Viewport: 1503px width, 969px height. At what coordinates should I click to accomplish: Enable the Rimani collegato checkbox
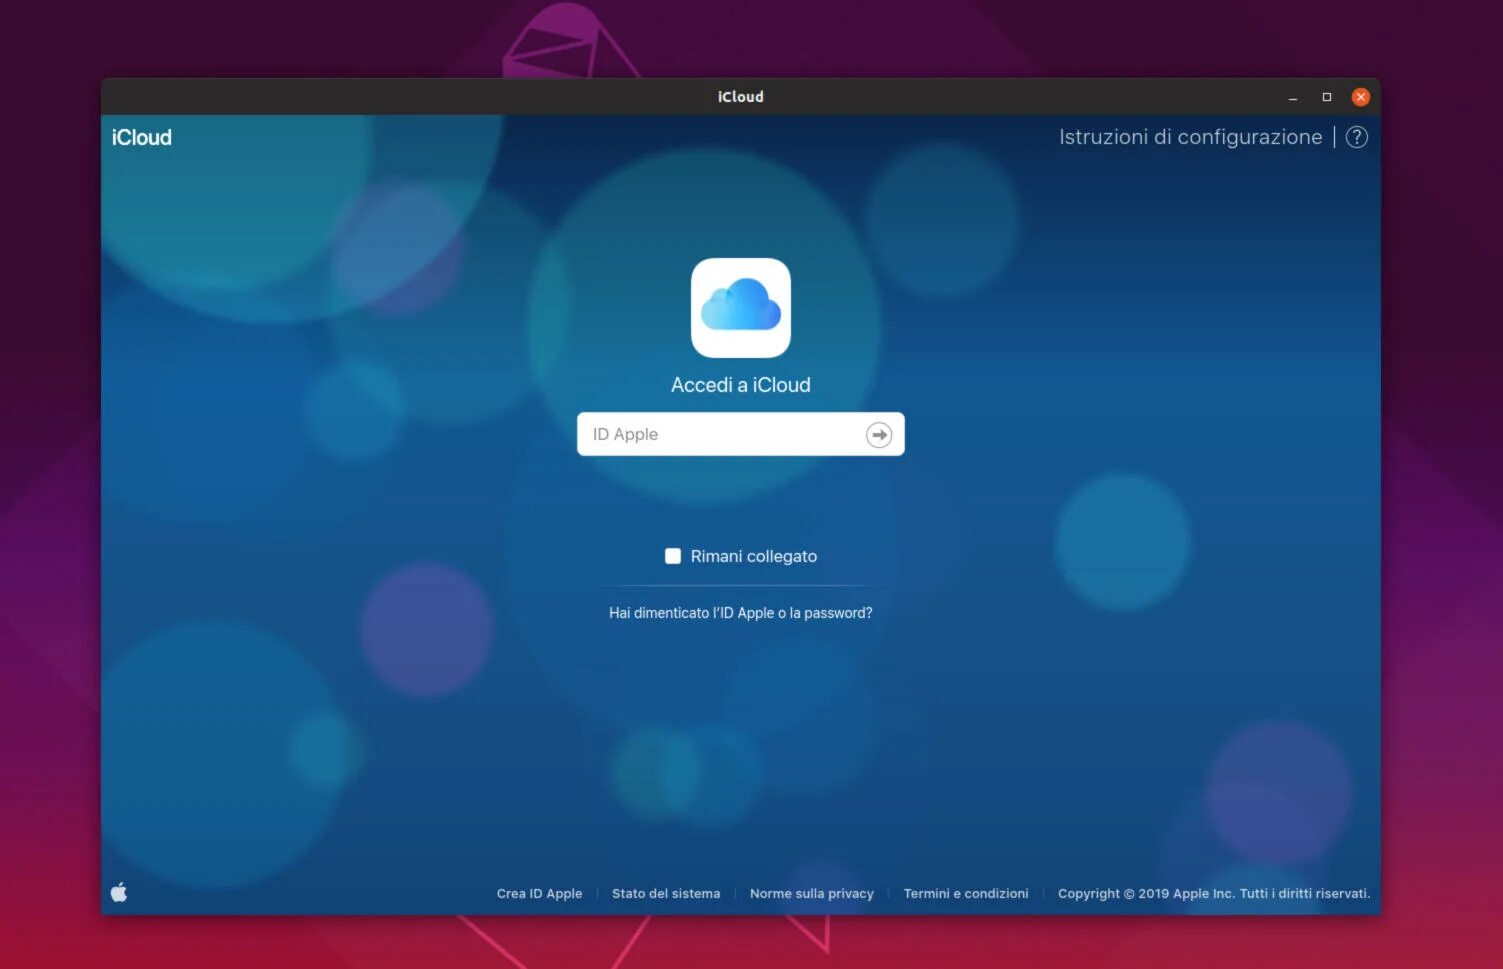[x=673, y=556]
